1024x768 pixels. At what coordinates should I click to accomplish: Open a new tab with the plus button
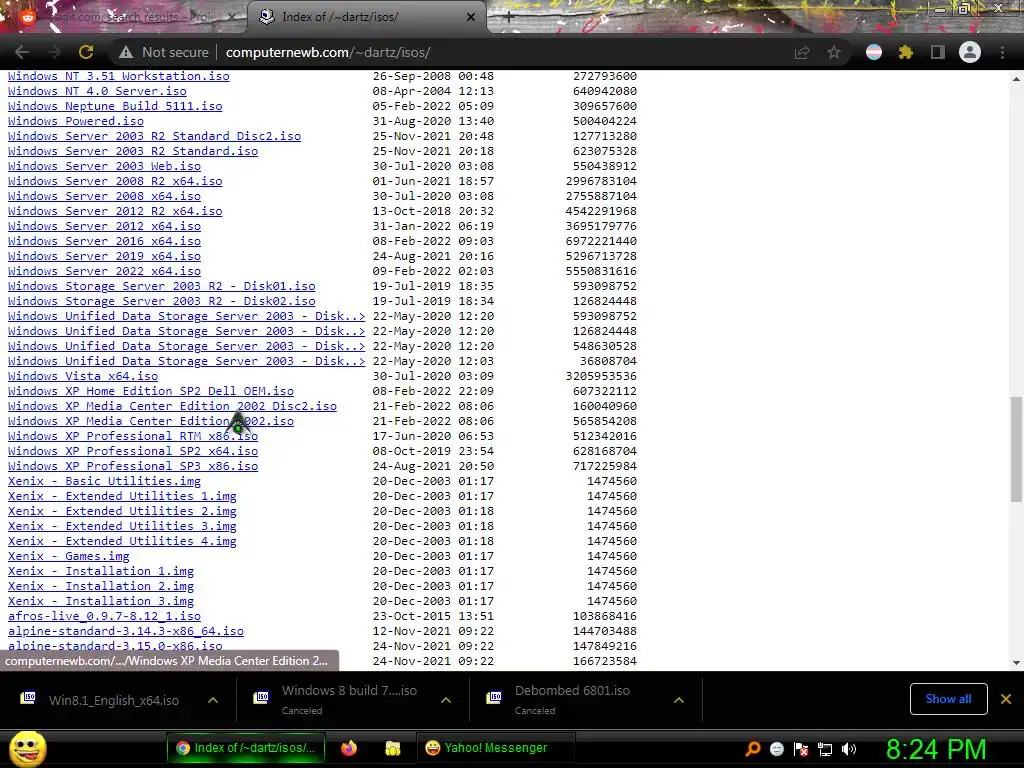tap(509, 17)
